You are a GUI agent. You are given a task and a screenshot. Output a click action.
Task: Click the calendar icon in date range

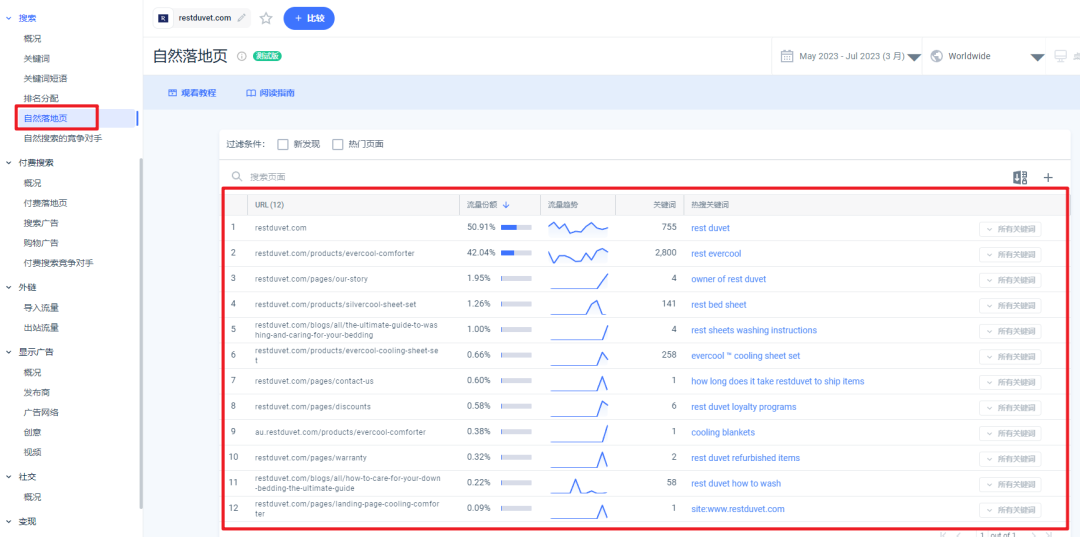(x=787, y=56)
